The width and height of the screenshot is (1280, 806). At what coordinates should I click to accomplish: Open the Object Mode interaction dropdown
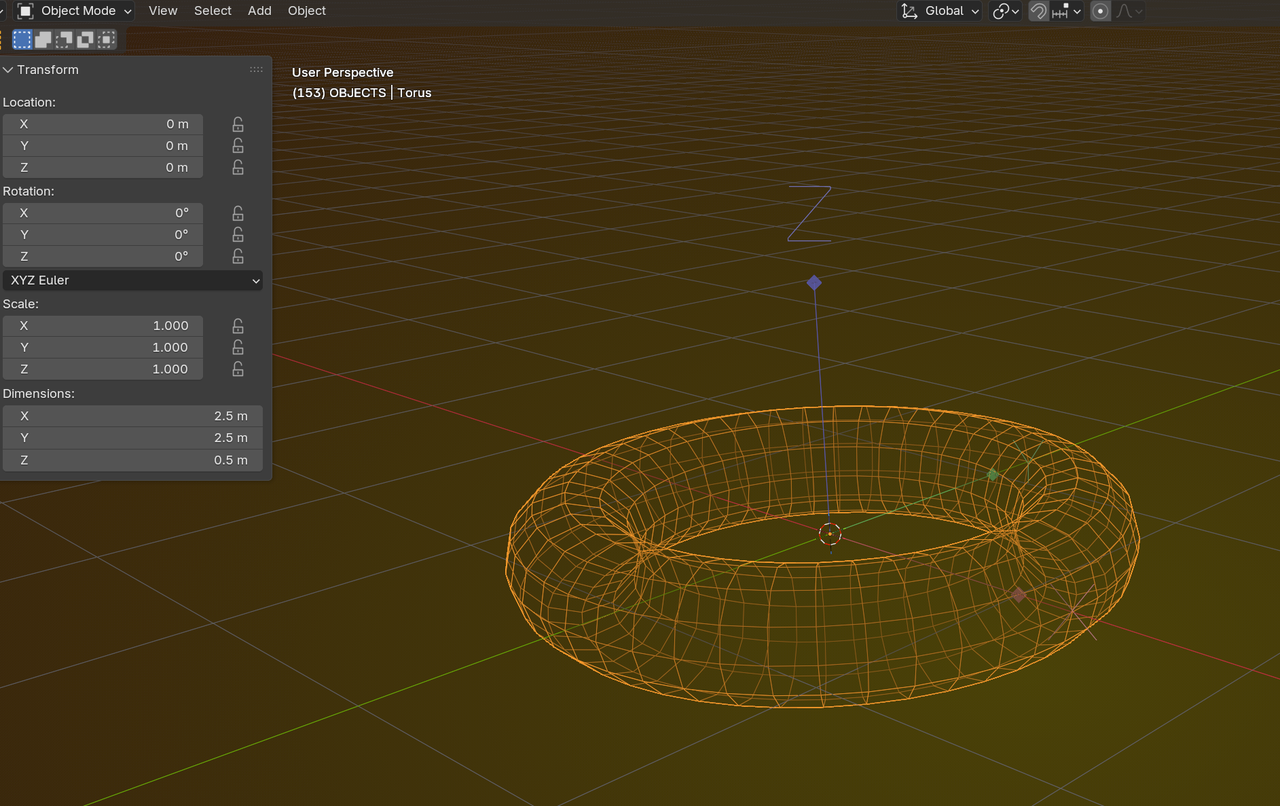click(75, 11)
